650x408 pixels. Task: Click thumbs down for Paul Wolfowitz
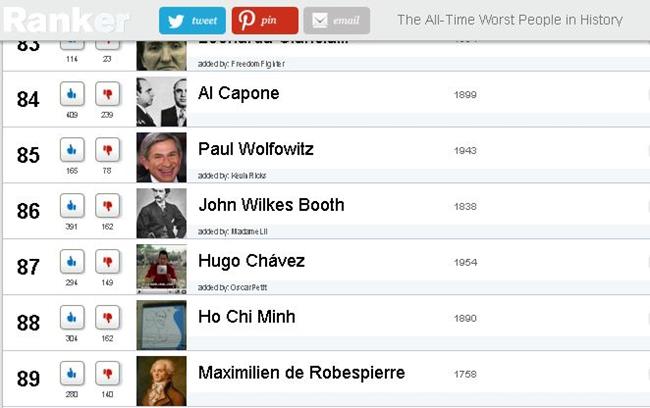(x=108, y=150)
